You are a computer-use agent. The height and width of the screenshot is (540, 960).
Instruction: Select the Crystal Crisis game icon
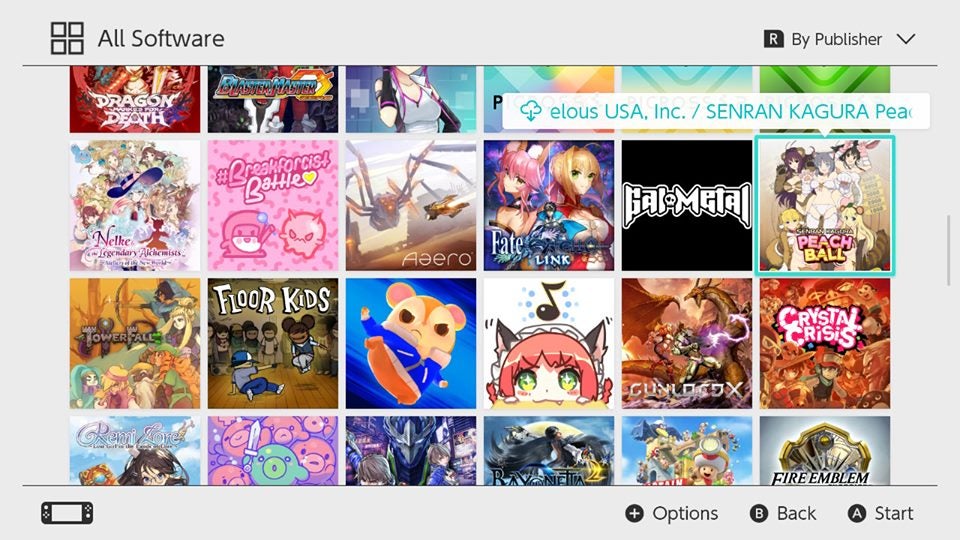coord(825,343)
